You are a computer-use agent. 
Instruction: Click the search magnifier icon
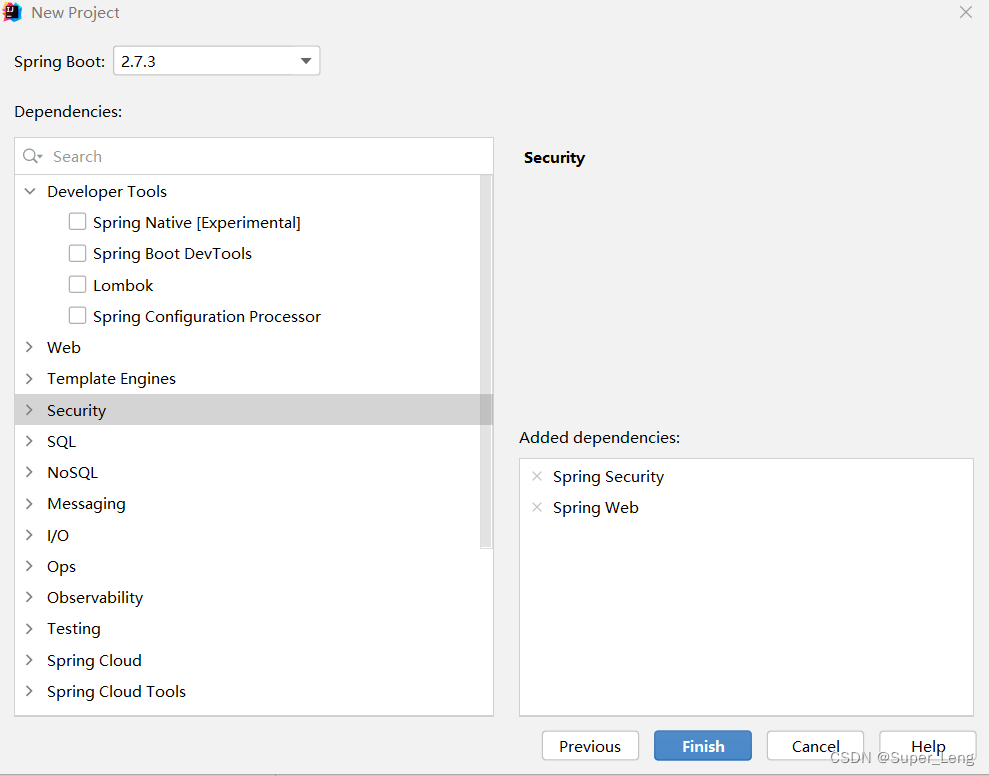[32, 156]
